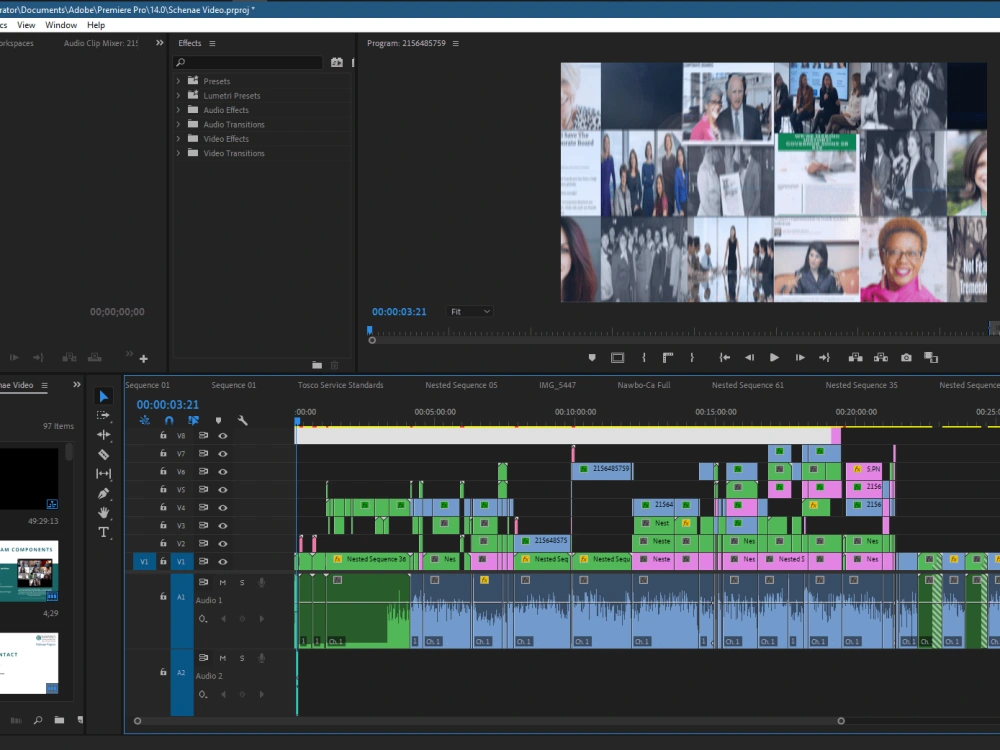Export frame with camera icon

(x=906, y=358)
